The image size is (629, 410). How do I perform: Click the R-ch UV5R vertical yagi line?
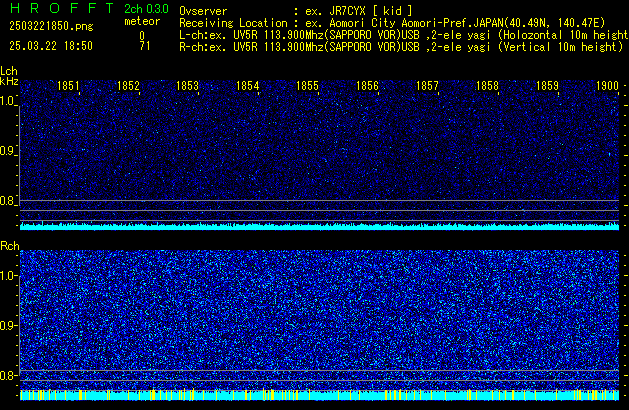[x=401, y=47]
